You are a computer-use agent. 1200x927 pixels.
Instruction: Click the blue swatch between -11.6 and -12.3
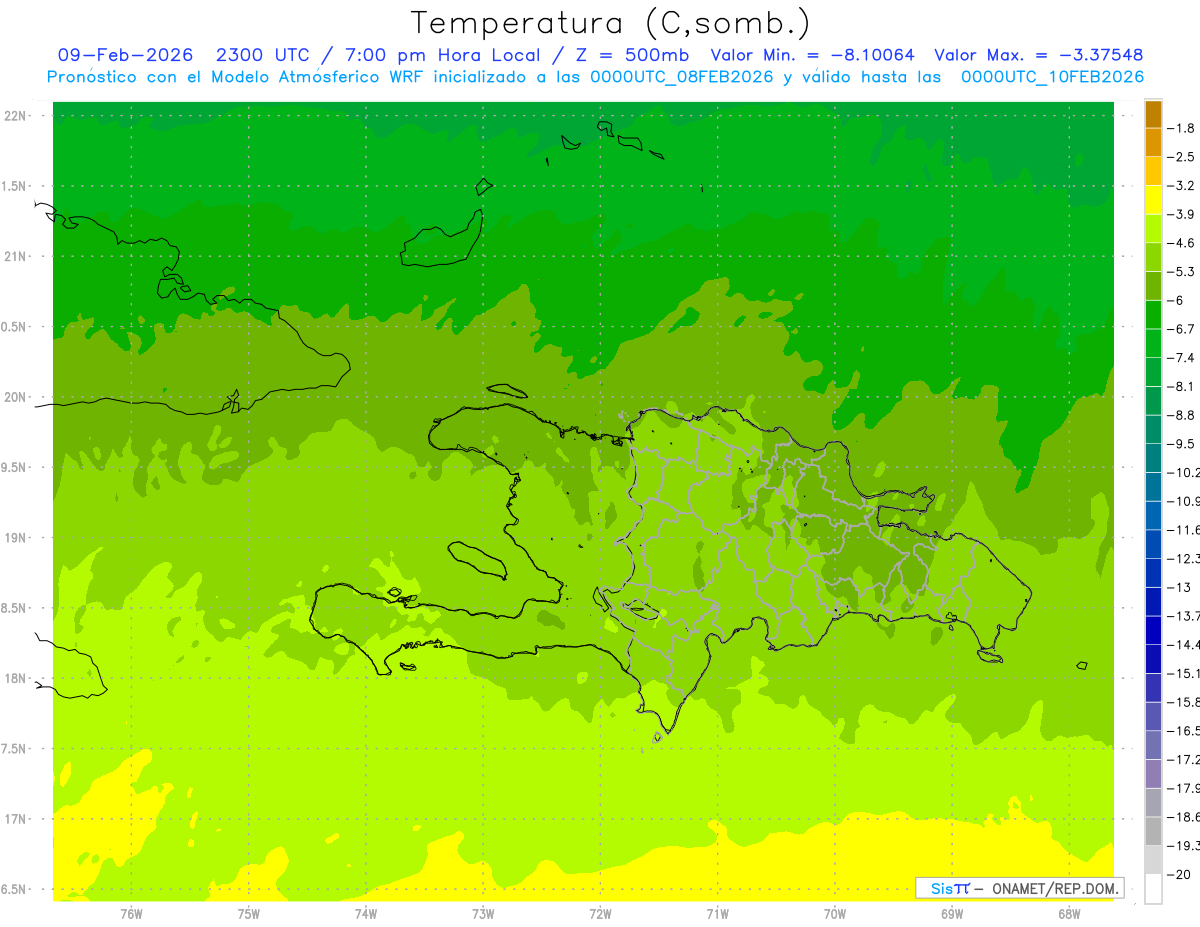[x=1153, y=544]
